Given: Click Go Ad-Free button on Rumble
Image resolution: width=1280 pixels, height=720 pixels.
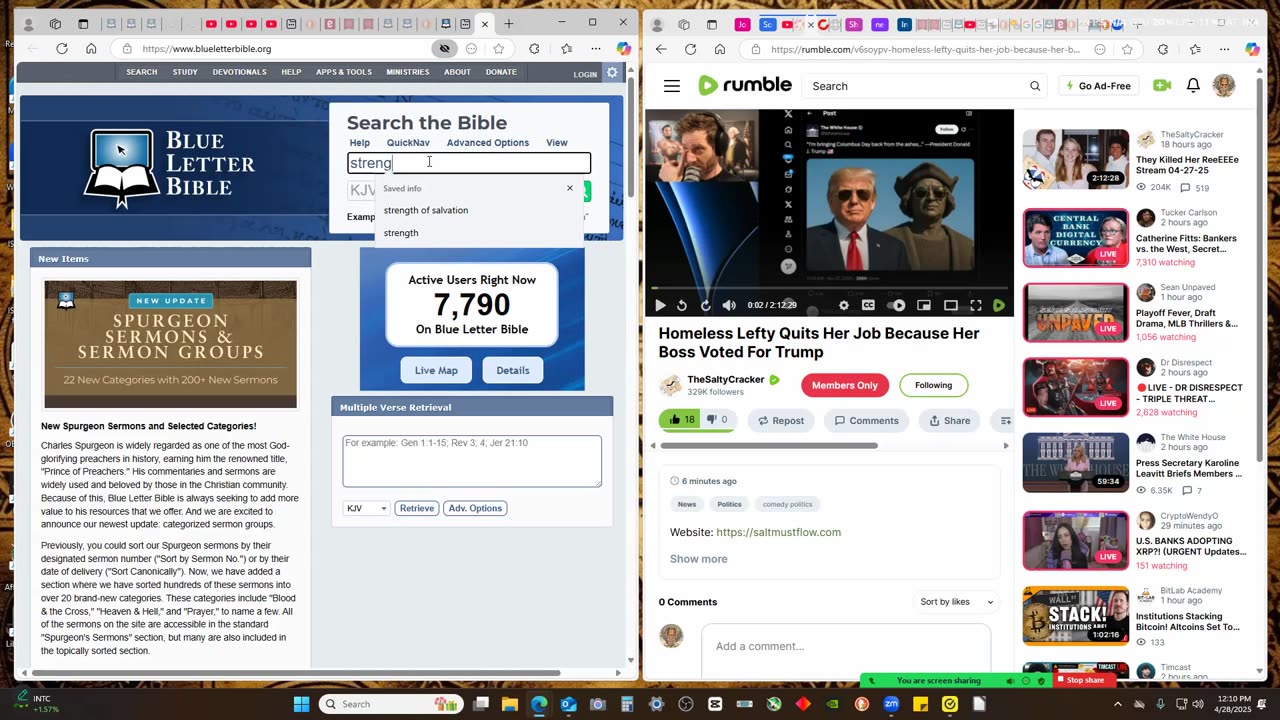Looking at the screenshot, I should point(1098,86).
